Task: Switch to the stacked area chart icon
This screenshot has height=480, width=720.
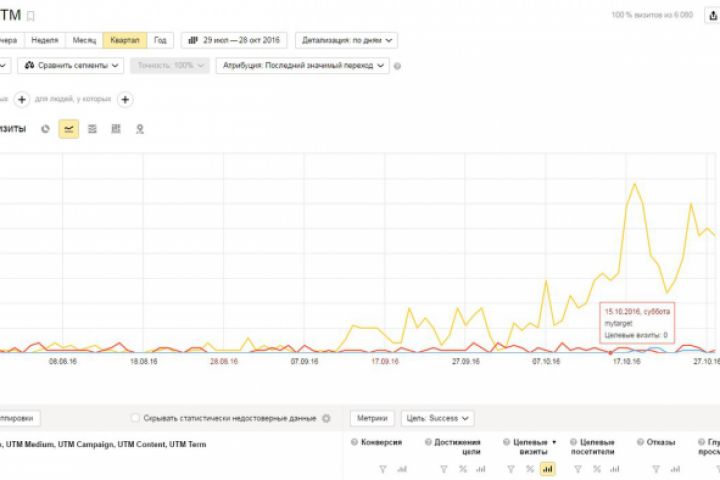Action: pos(92,129)
